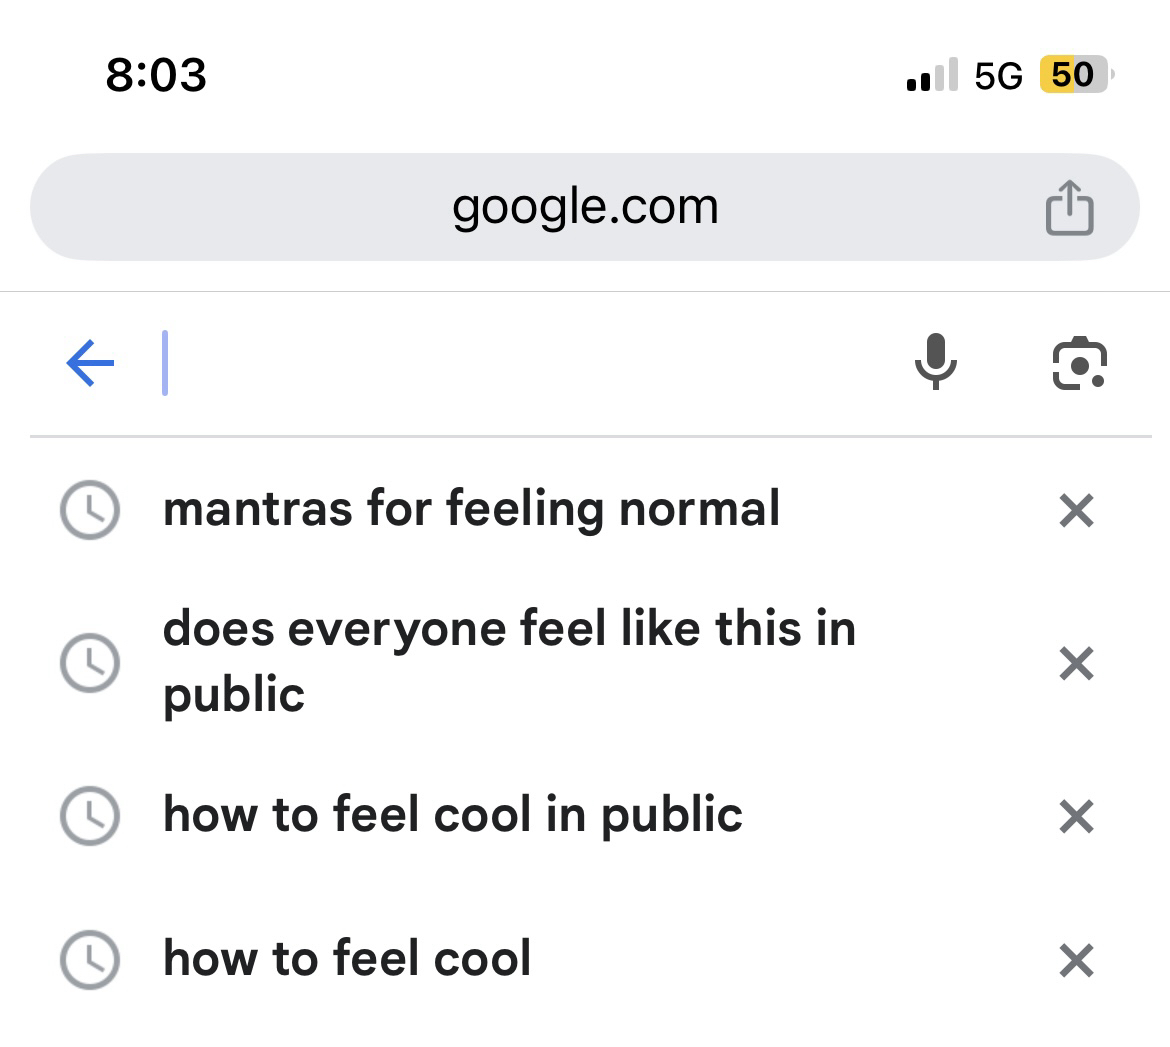Focus the empty Google search field
The image size is (1170, 1047).
[520, 363]
